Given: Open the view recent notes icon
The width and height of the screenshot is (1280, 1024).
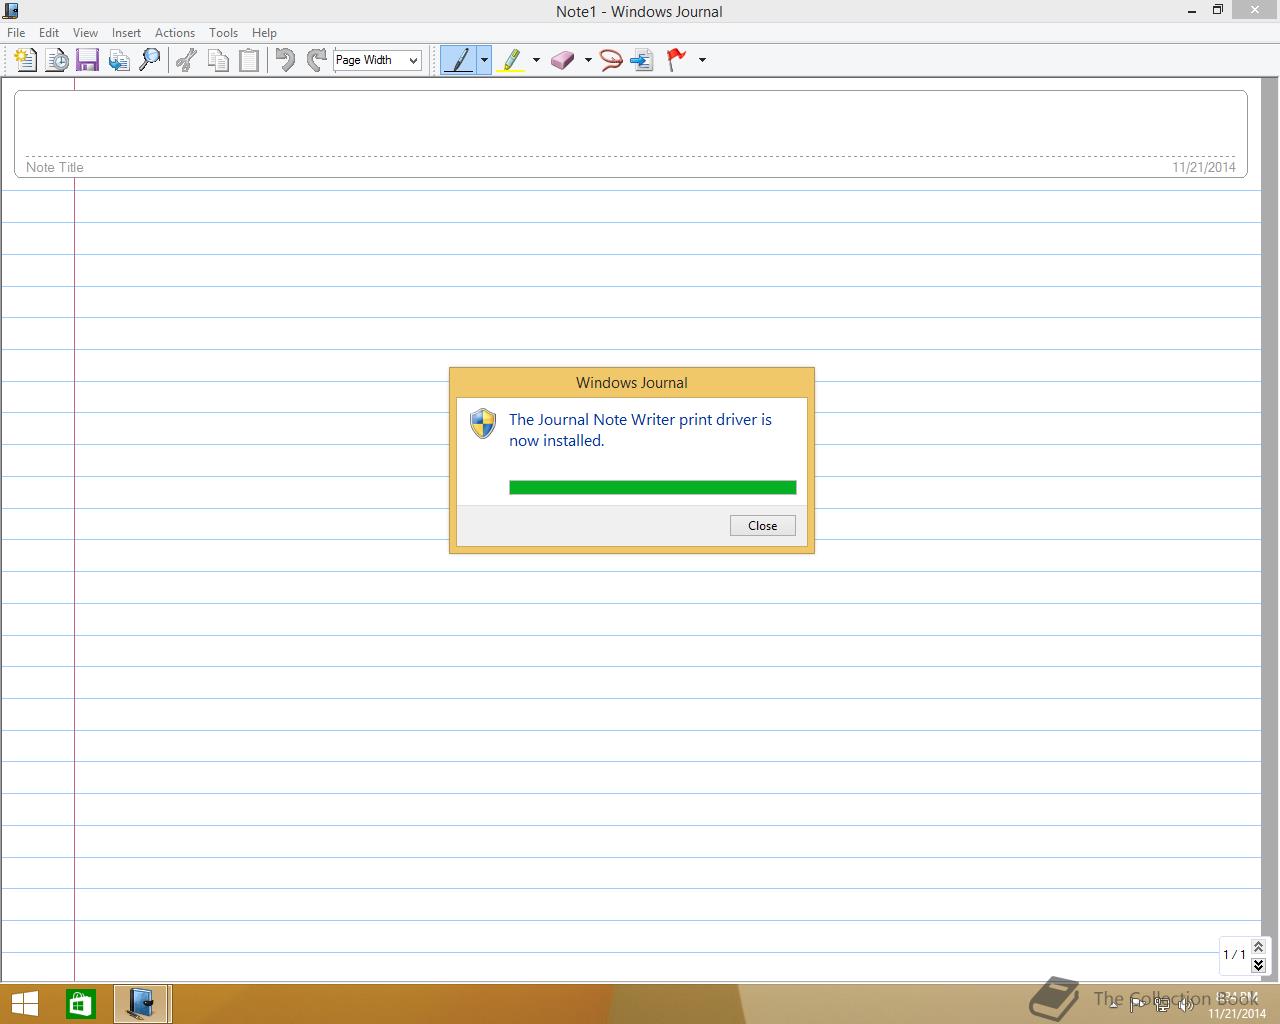Looking at the screenshot, I should [x=57, y=60].
